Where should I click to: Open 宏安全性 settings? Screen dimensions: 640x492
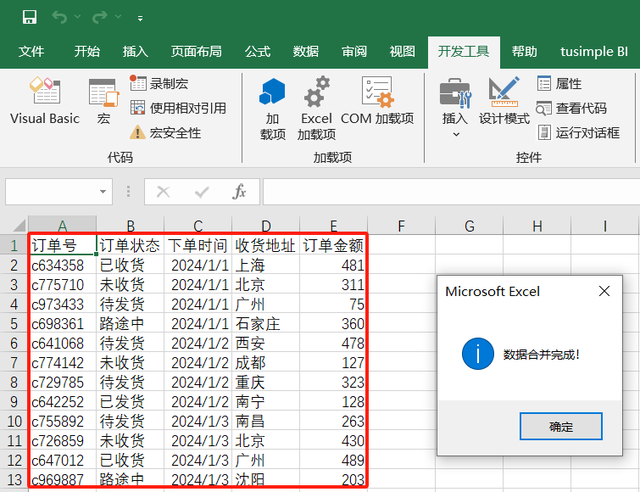pos(165,132)
